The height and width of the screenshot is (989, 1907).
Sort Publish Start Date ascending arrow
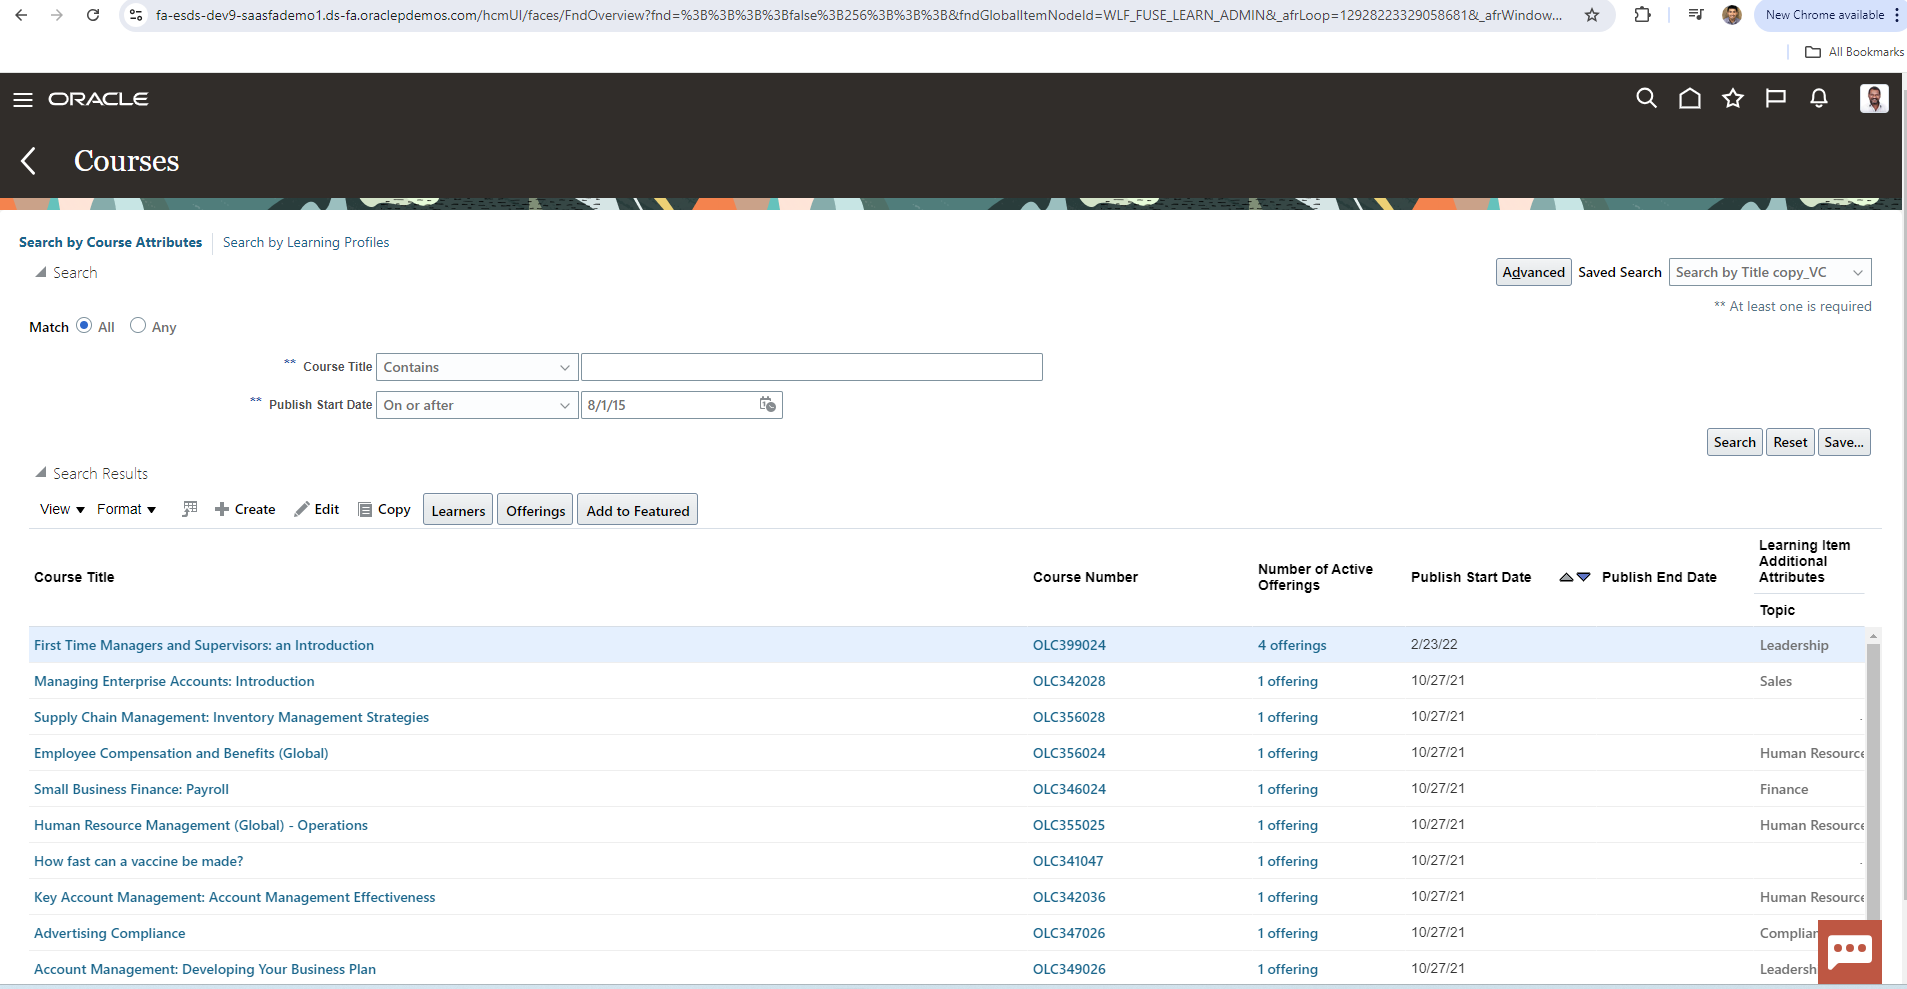pos(1566,577)
